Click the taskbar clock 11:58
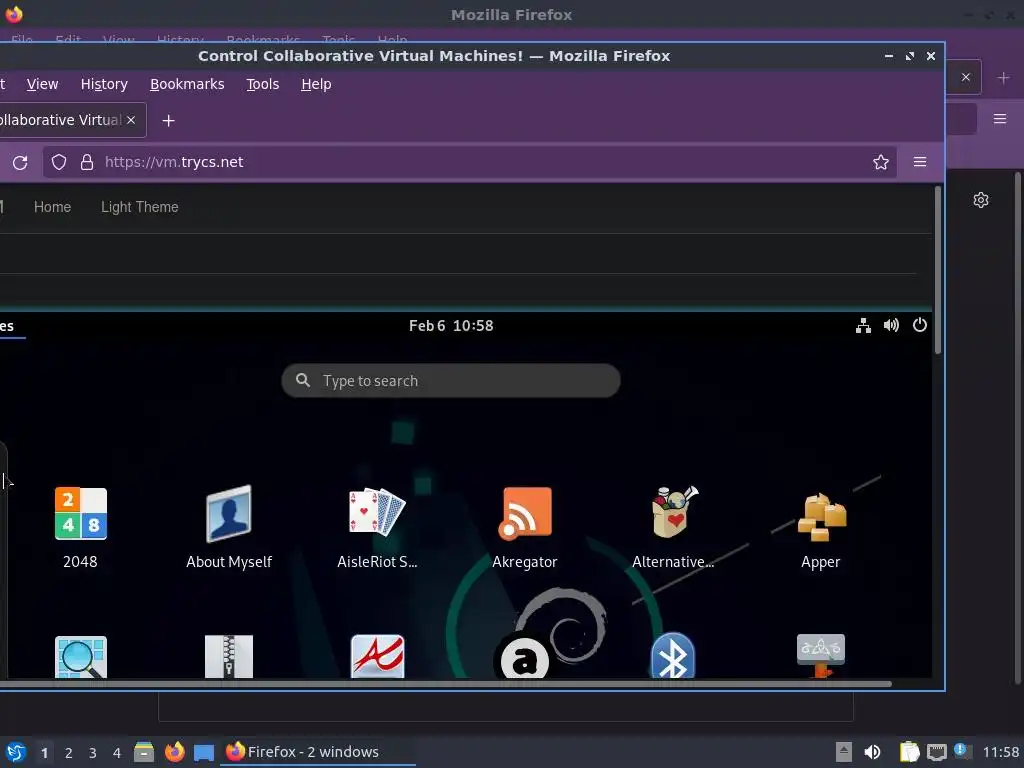Viewport: 1024px width, 768px height. point(1000,752)
